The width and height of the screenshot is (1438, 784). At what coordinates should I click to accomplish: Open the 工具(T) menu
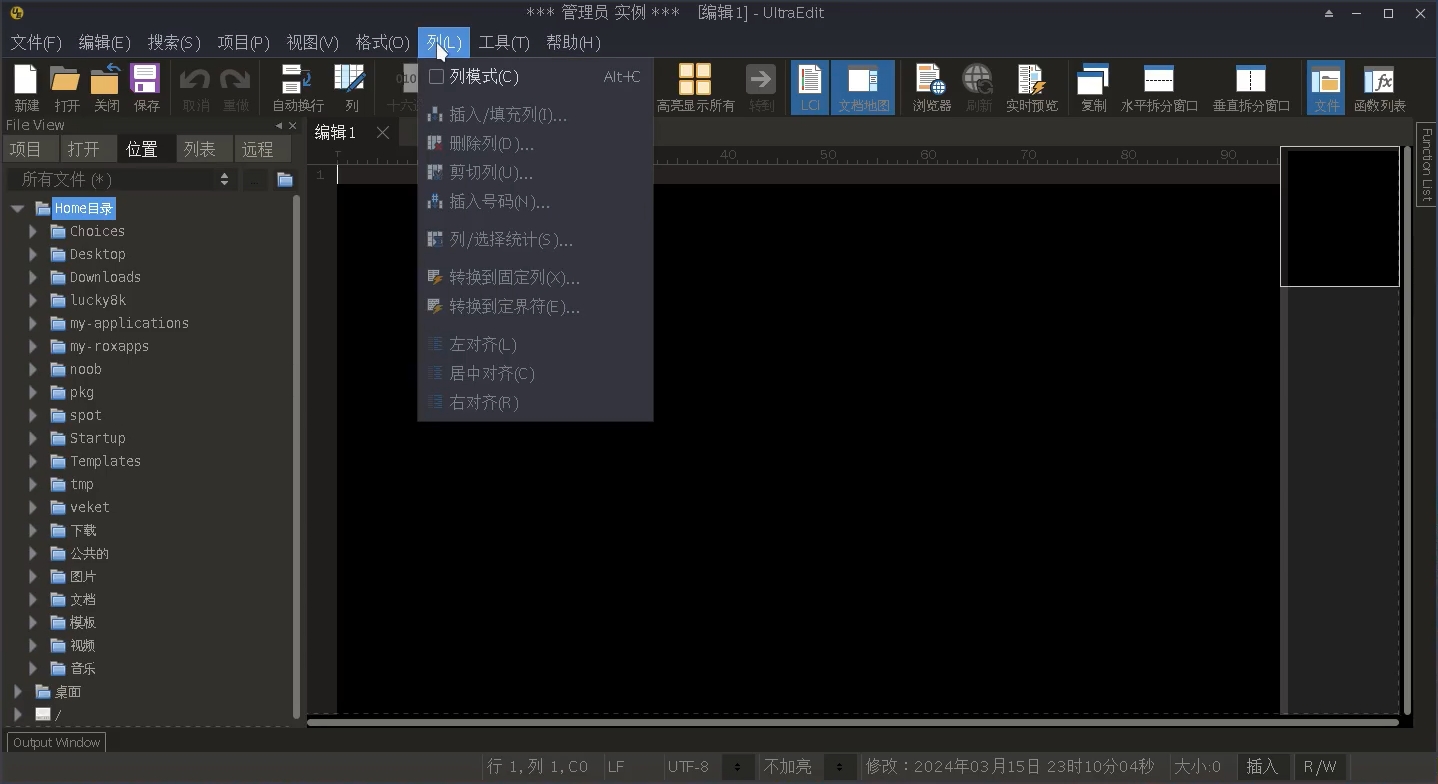point(503,42)
